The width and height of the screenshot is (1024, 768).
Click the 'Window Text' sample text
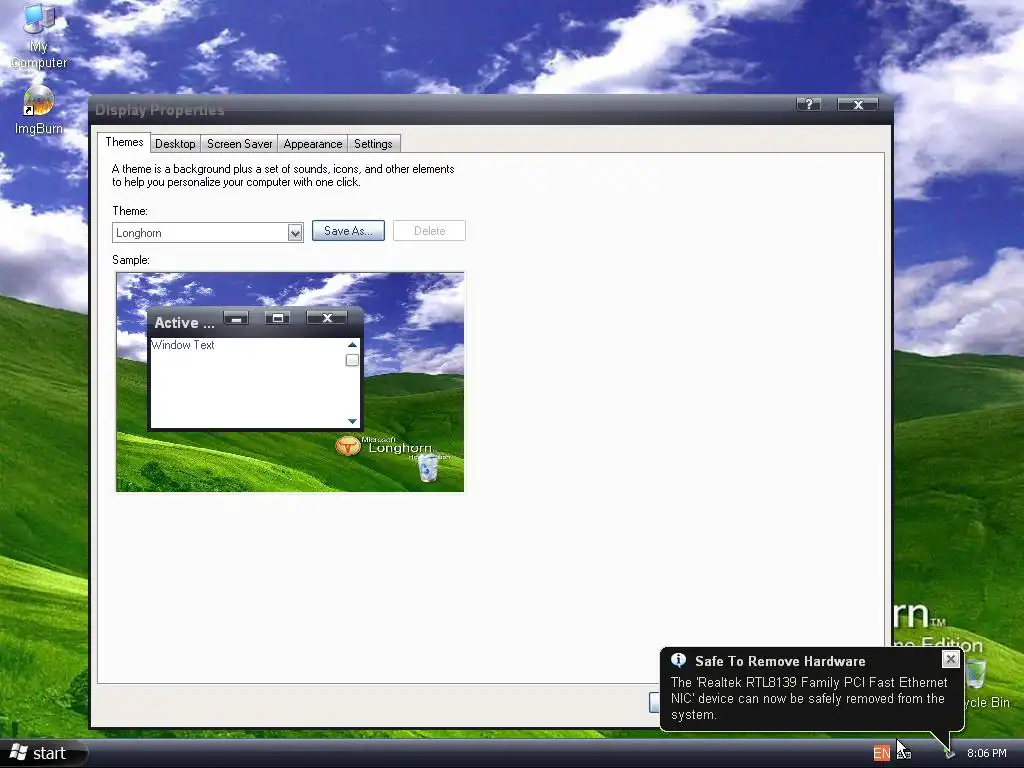(183, 345)
